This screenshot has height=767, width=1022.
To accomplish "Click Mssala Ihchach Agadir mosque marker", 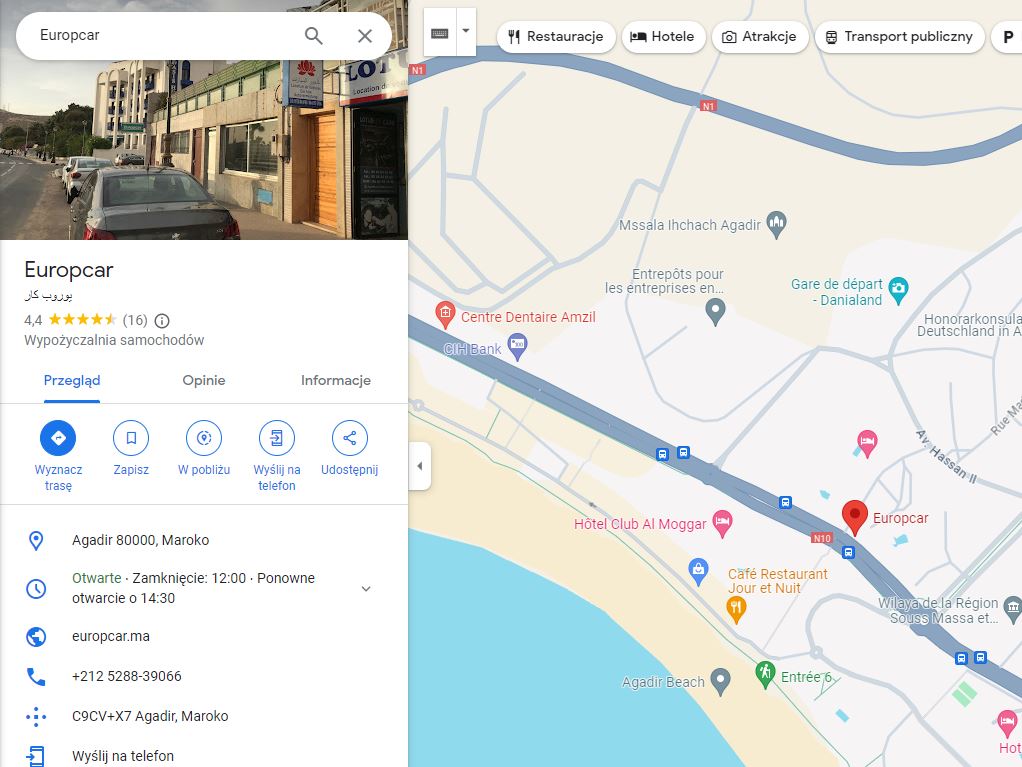I will click(x=776, y=225).
